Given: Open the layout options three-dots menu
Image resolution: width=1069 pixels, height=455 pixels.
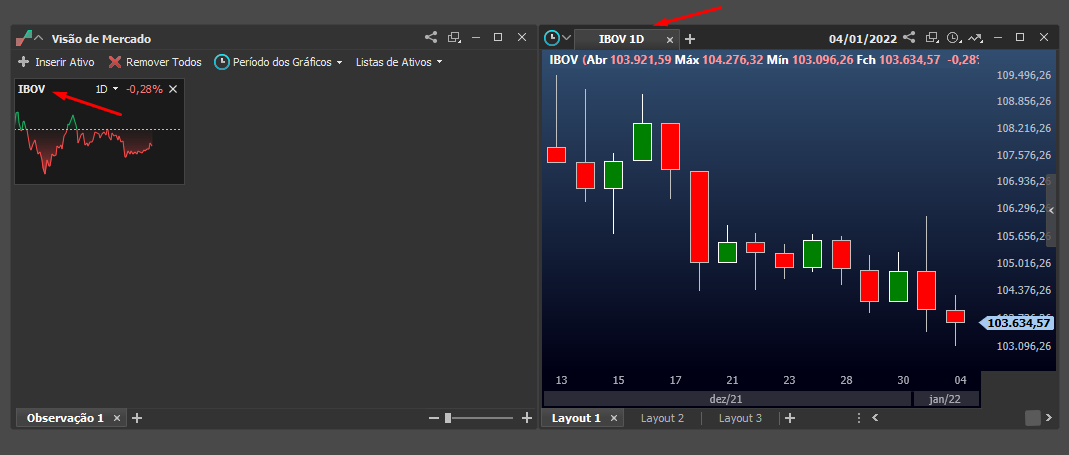Looking at the screenshot, I should coord(858,417).
